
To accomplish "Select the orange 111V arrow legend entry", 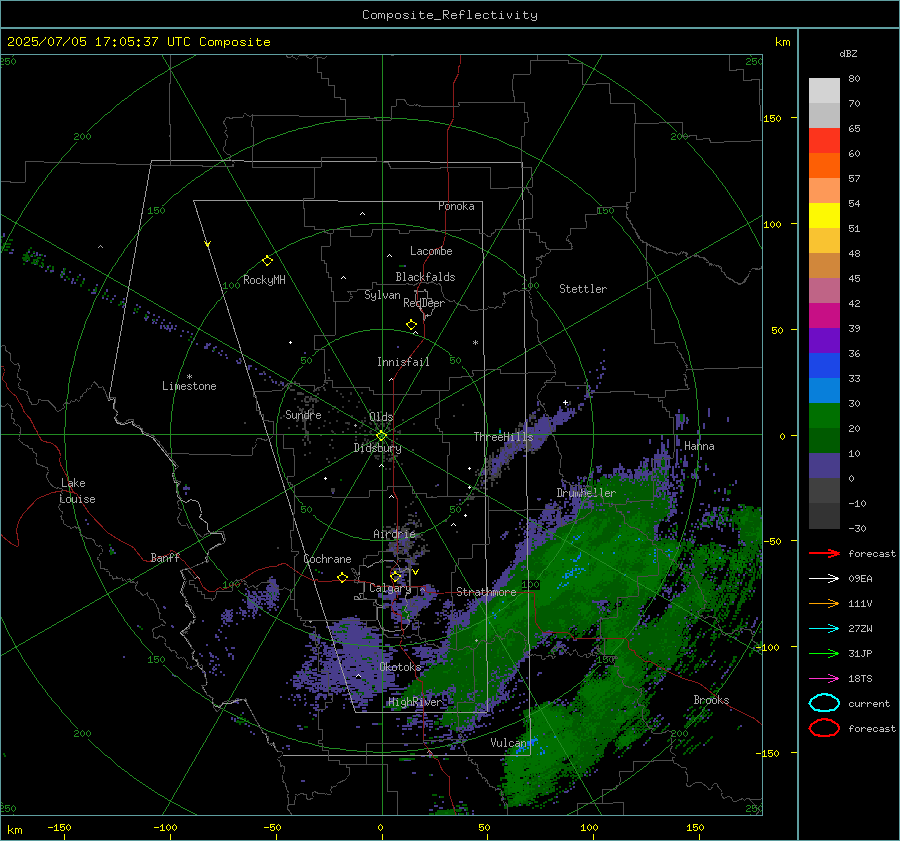I will coord(824,603).
